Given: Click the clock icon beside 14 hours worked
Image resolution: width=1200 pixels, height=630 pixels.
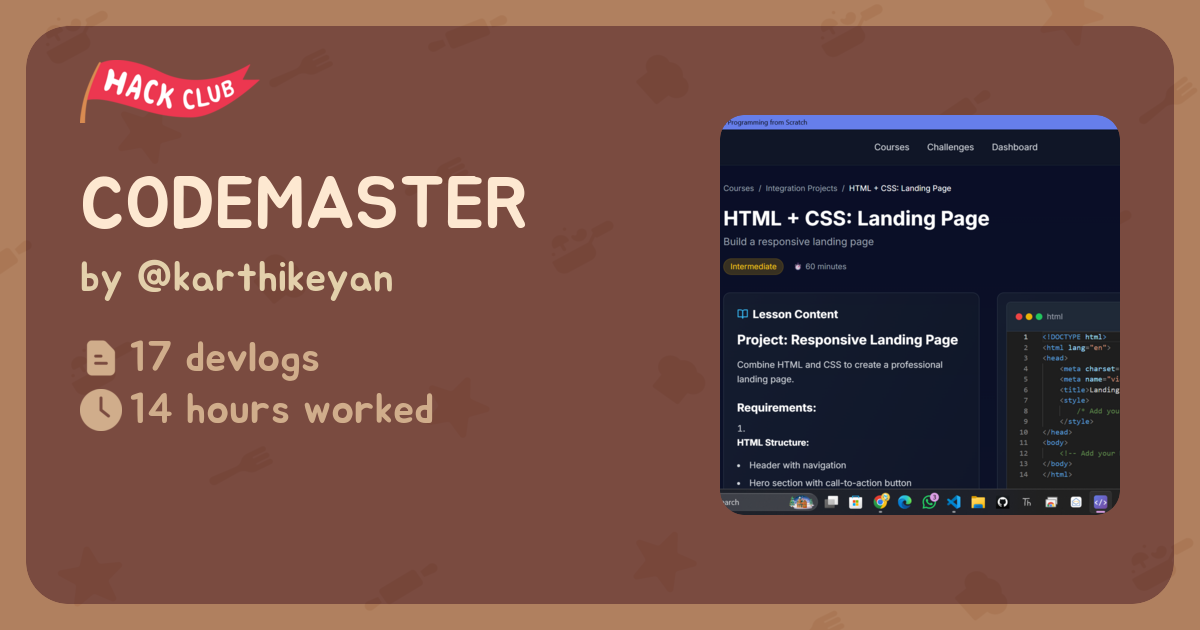Looking at the screenshot, I should click(101, 410).
